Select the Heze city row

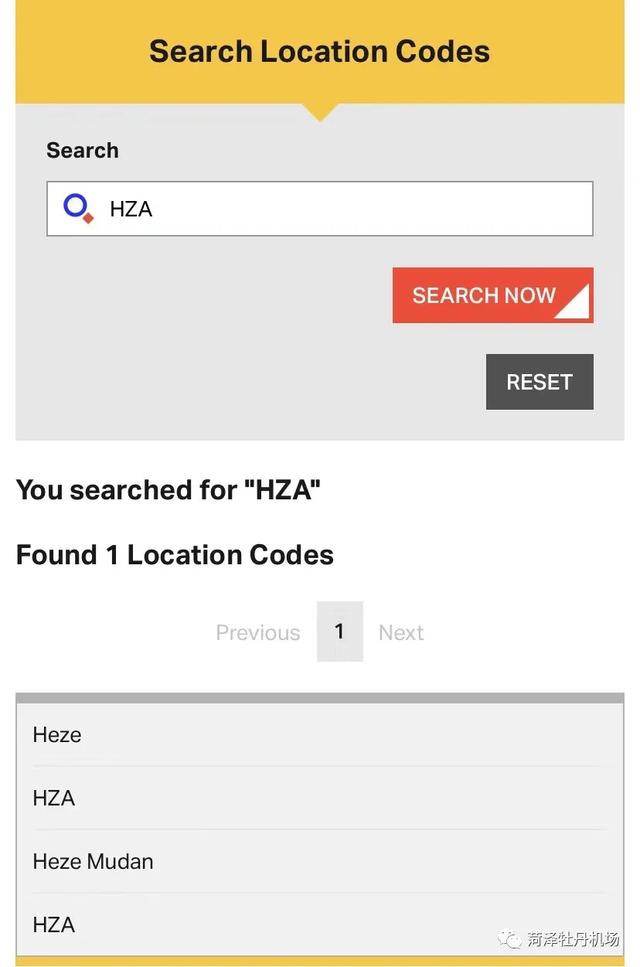click(x=320, y=735)
